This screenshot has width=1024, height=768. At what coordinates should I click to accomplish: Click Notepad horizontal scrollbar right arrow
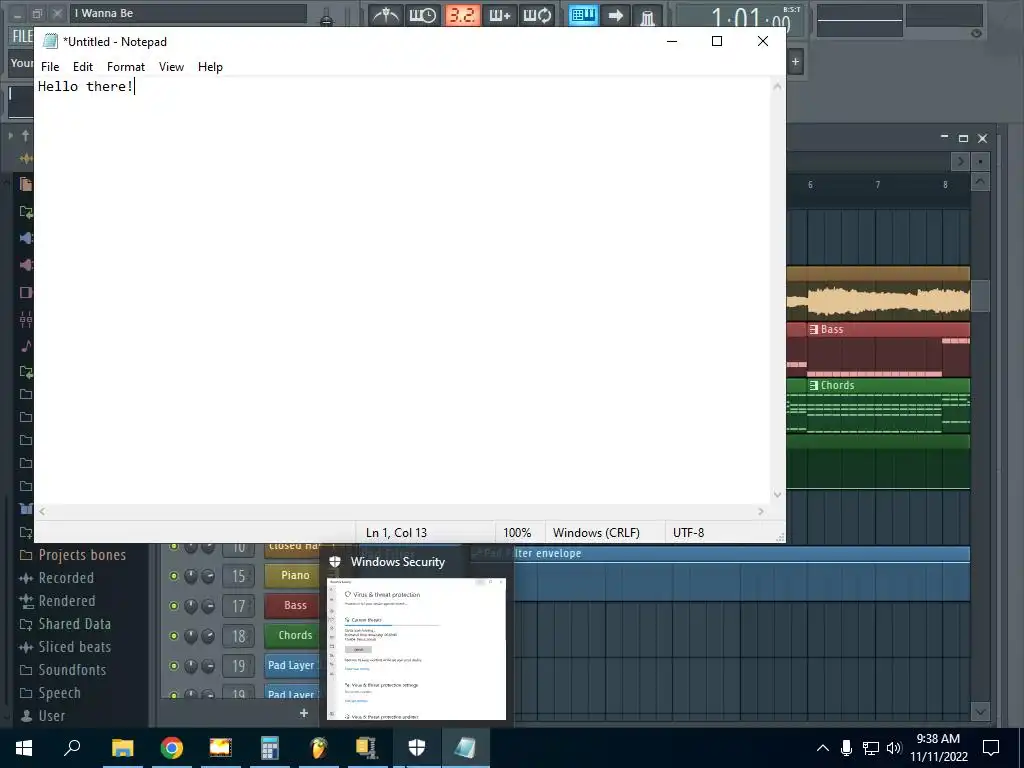pyautogui.click(x=761, y=512)
